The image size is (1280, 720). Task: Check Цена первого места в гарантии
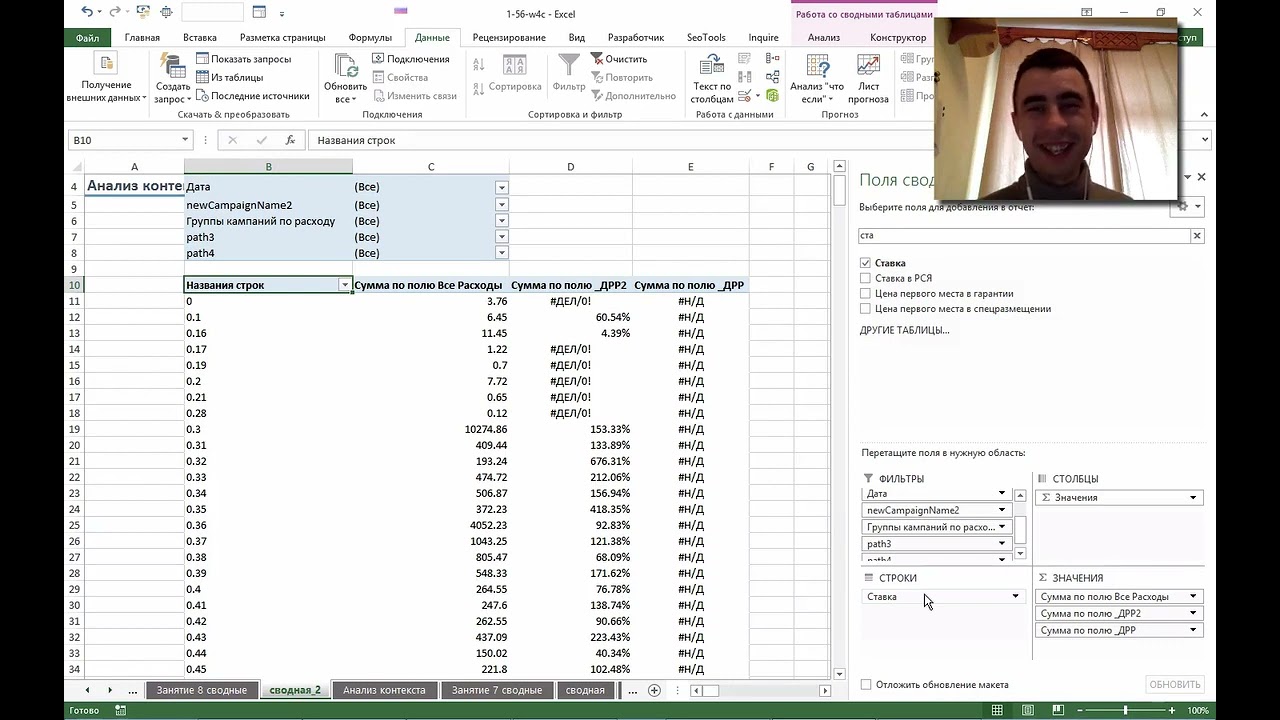(865, 293)
